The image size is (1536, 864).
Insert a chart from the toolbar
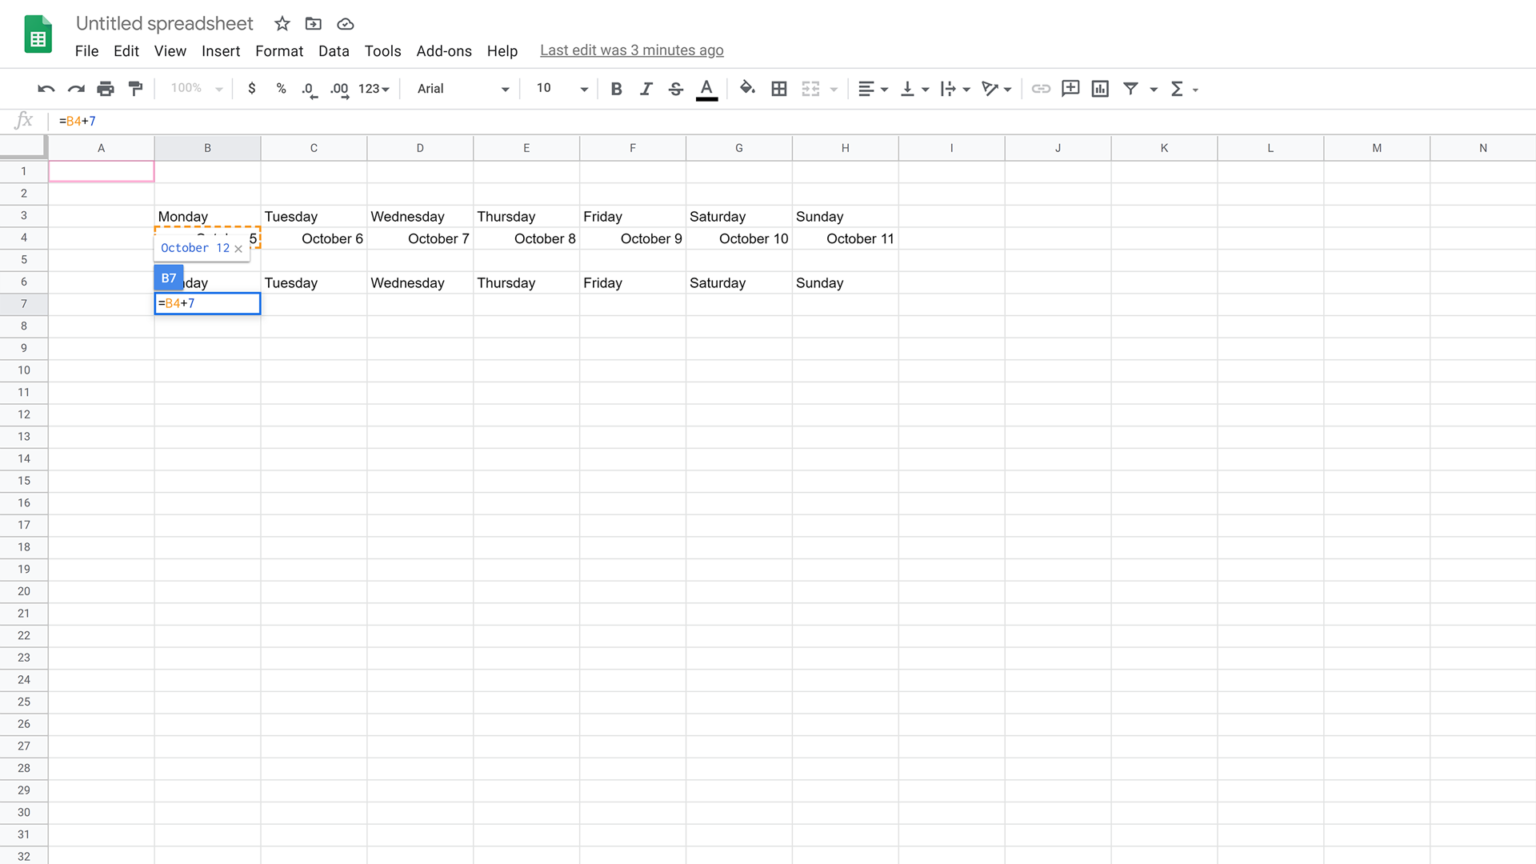click(x=1099, y=88)
